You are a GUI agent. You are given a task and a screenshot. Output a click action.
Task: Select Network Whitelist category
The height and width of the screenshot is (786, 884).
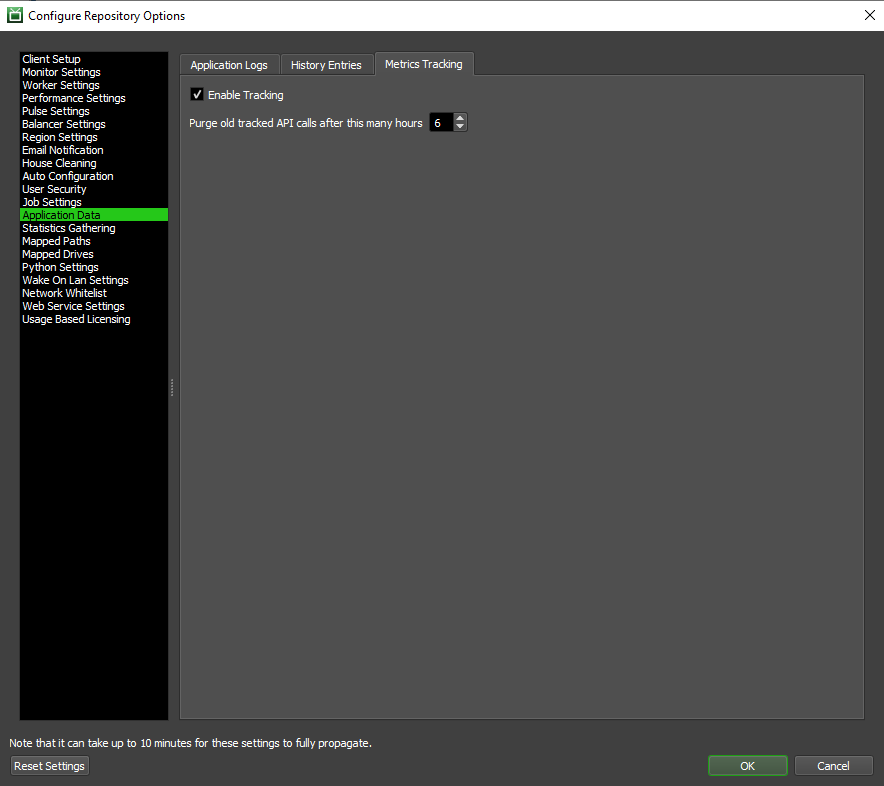[x=94, y=293]
